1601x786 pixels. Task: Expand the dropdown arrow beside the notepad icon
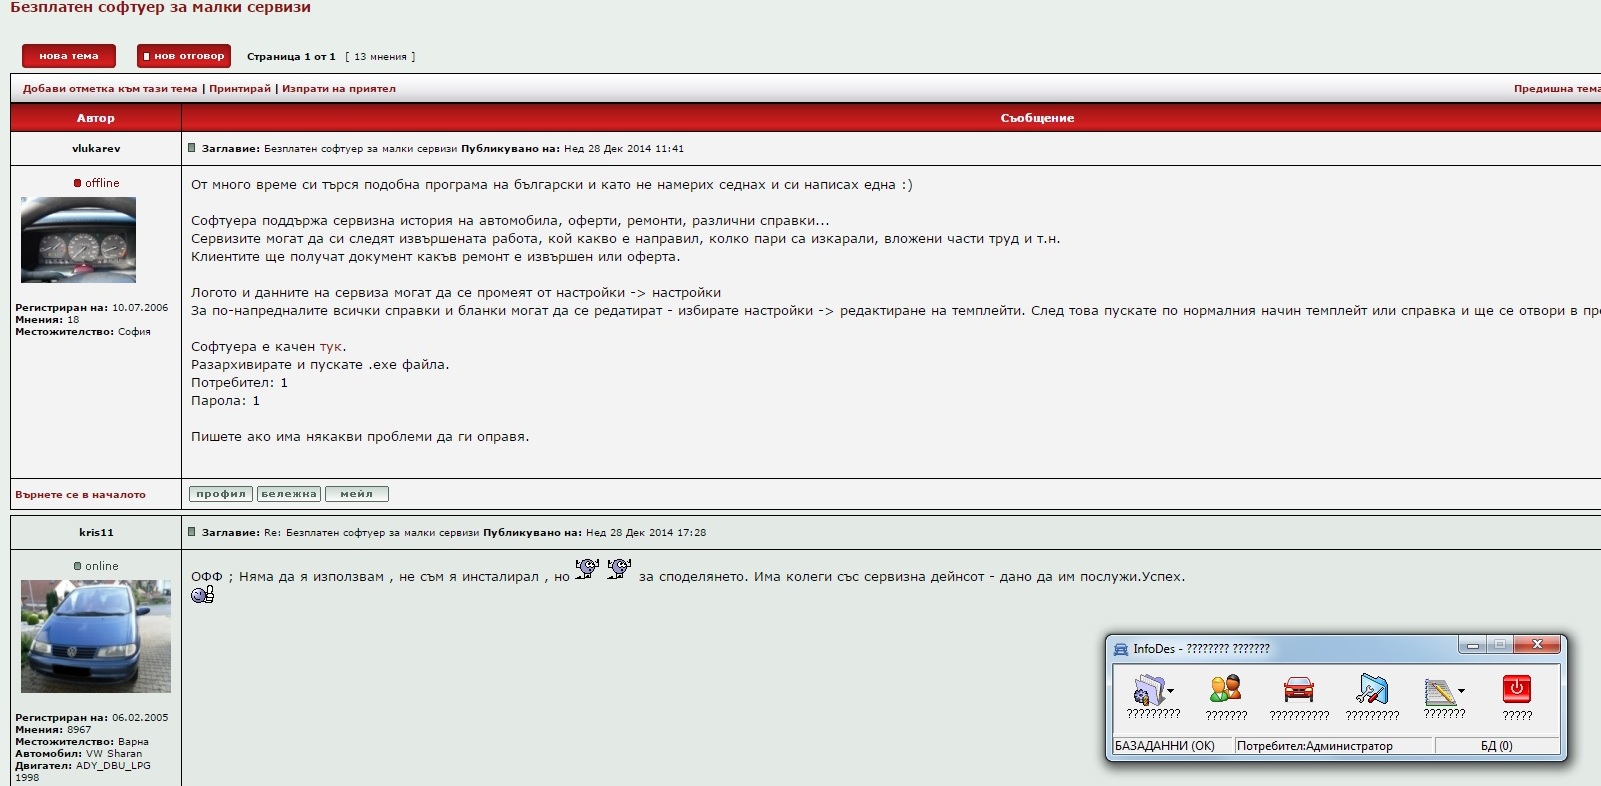click(x=1462, y=691)
